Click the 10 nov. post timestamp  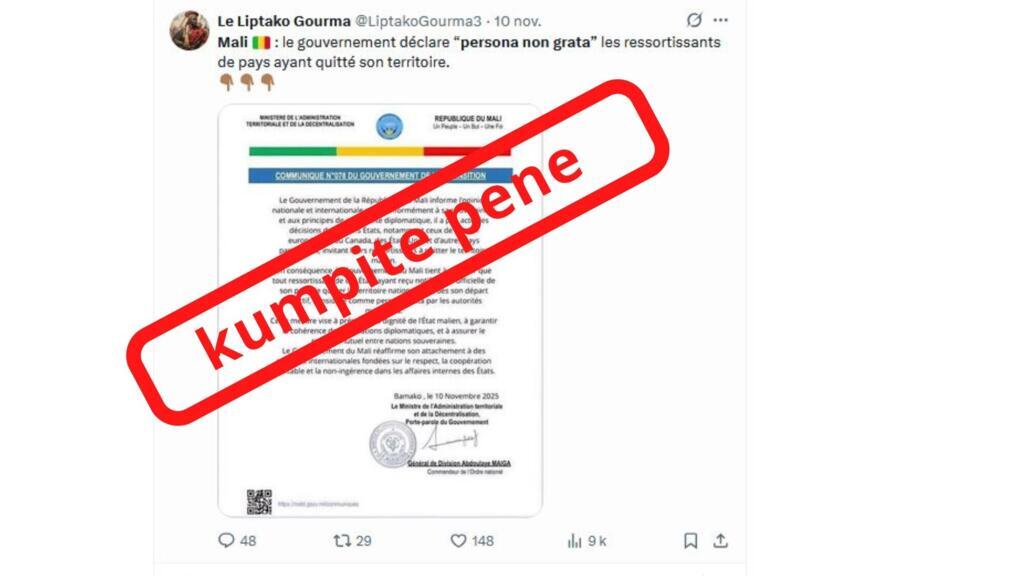(x=517, y=21)
